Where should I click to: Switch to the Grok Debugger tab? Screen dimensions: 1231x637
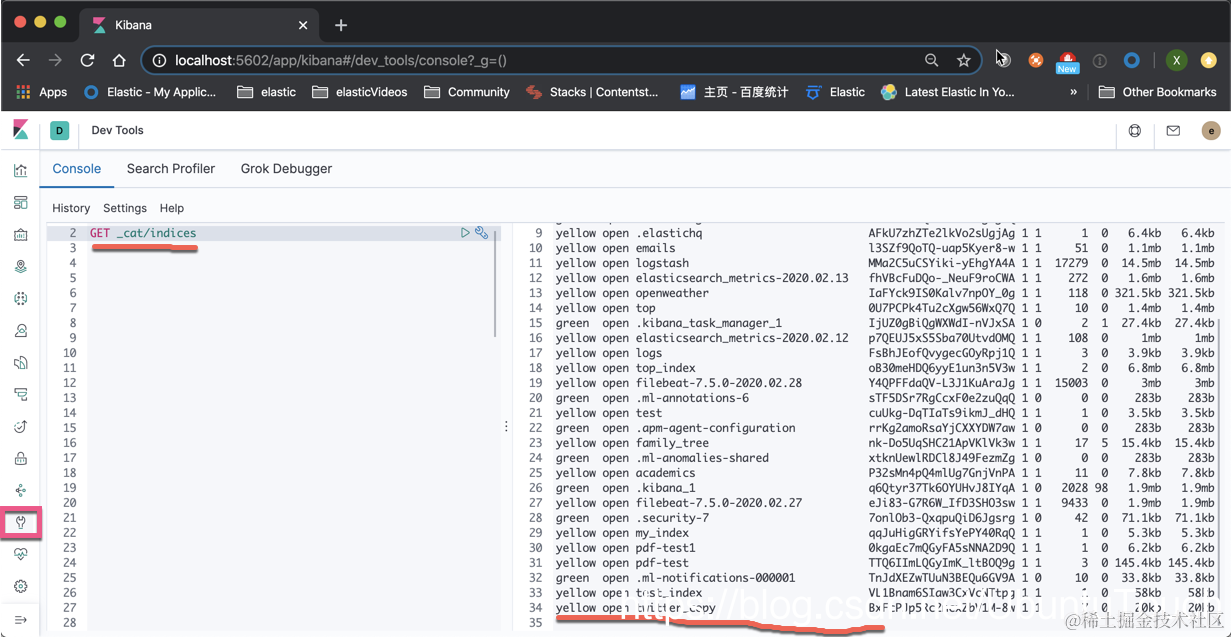pyautogui.click(x=286, y=168)
